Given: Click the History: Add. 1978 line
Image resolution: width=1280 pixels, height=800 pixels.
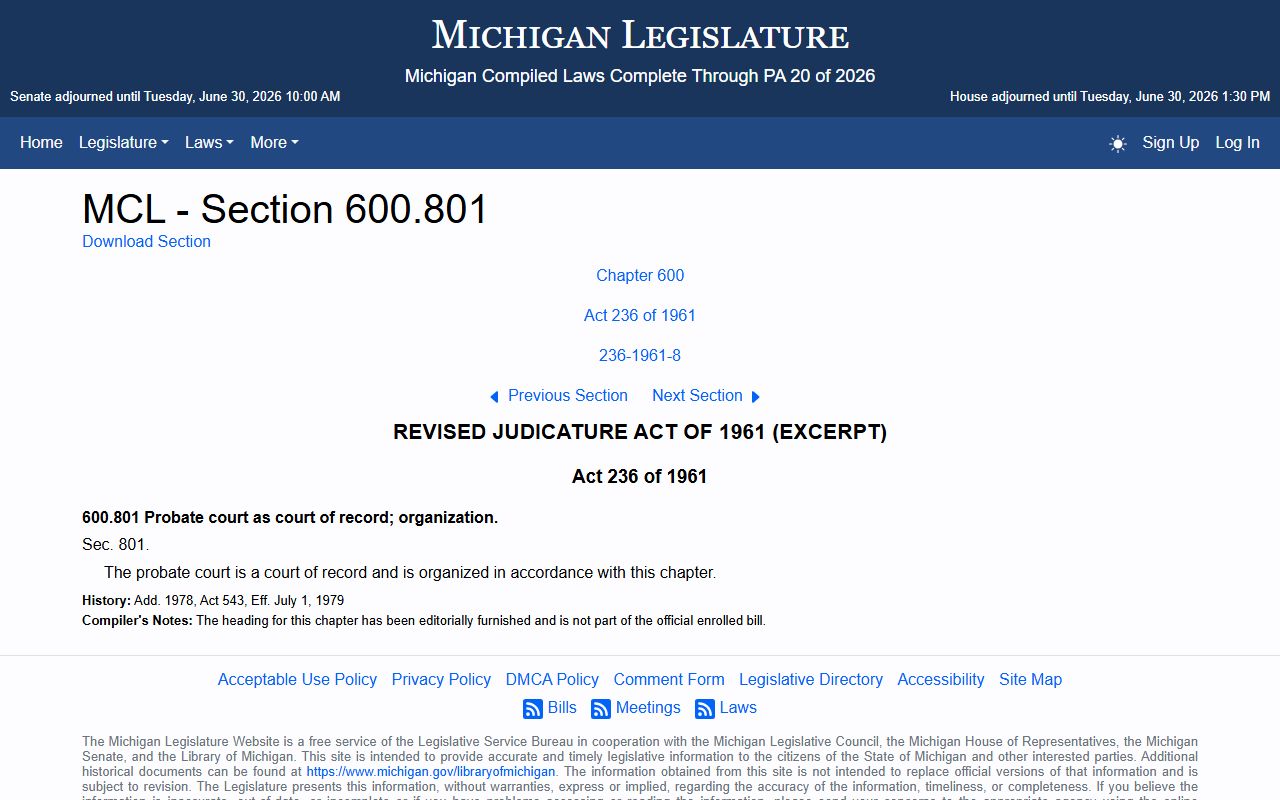Looking at the screenshot, I should click(213, 601).
